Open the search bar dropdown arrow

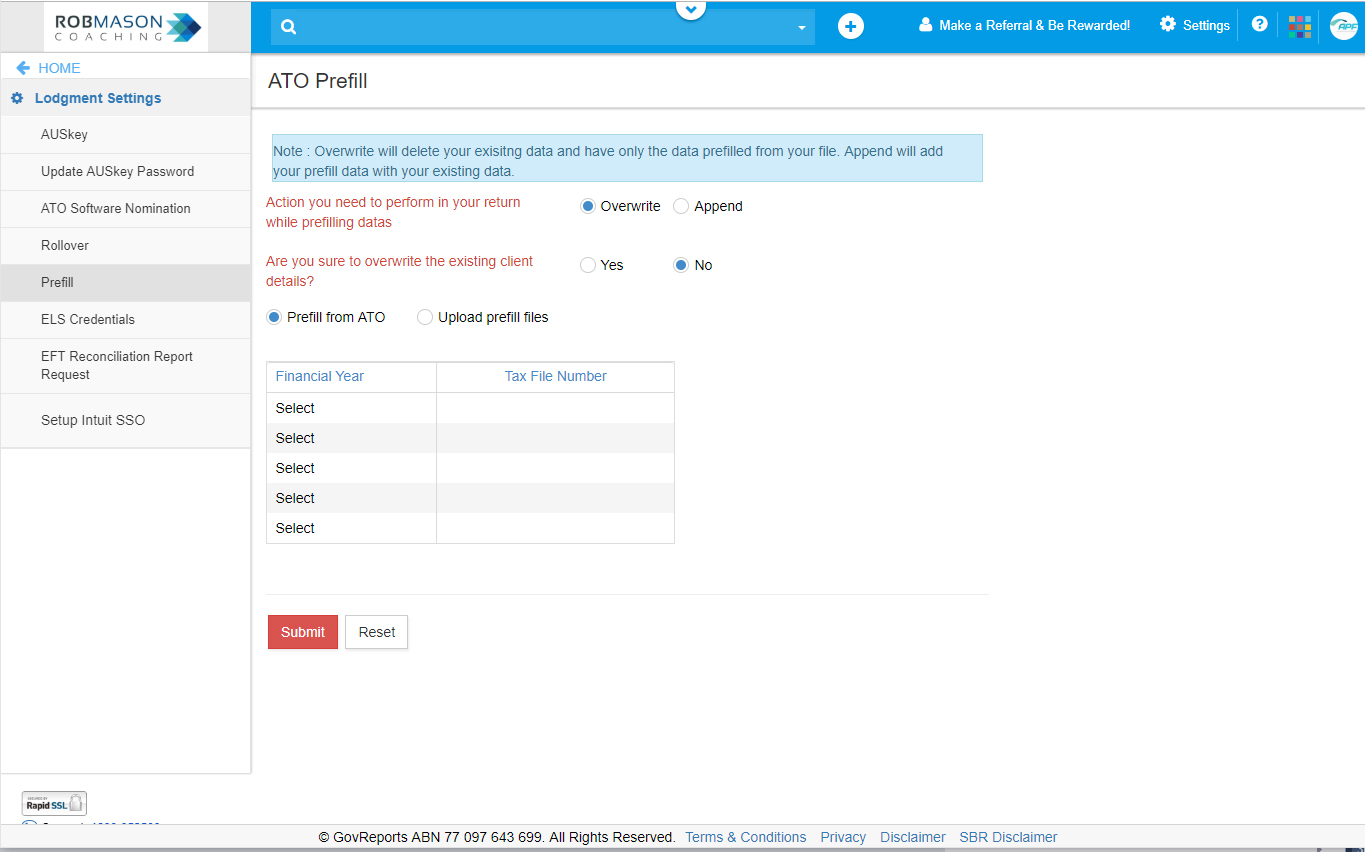801,28
